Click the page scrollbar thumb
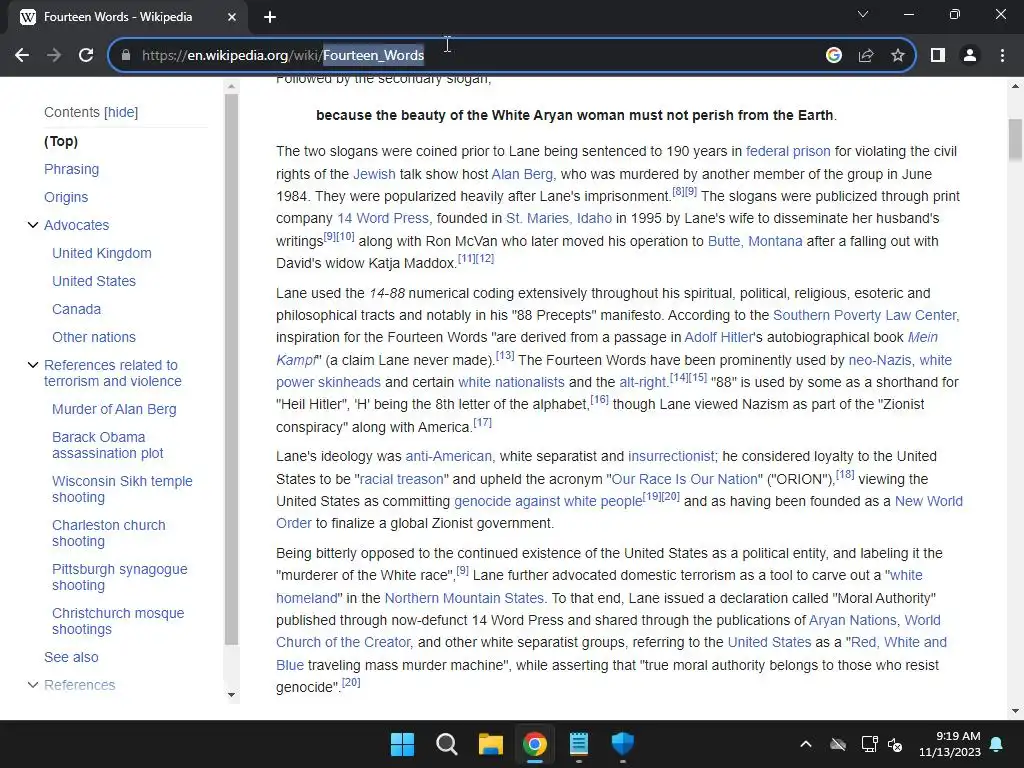The image size is (1024, 768). [1015, 139]
